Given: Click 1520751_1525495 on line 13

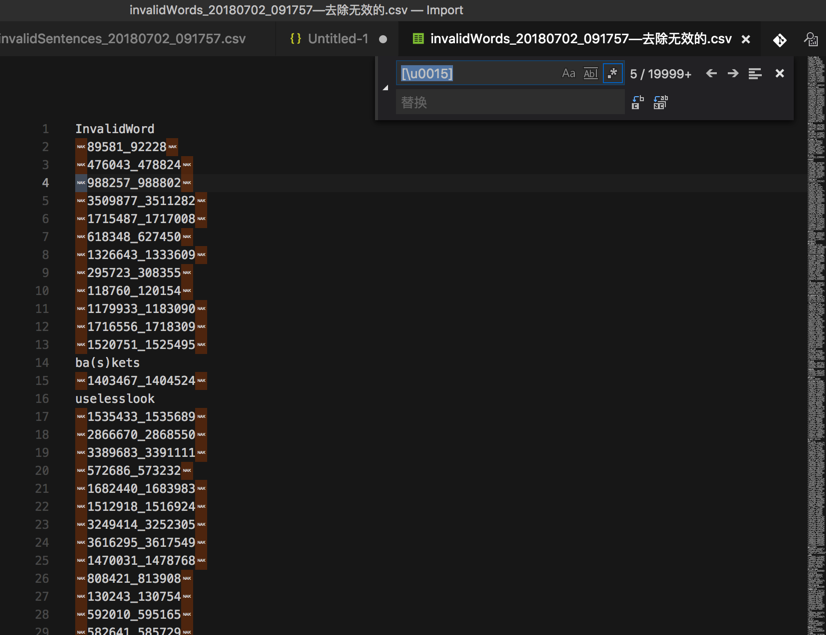Looking at the screenshot, I should pyautogui.click(x=141, y=344).
